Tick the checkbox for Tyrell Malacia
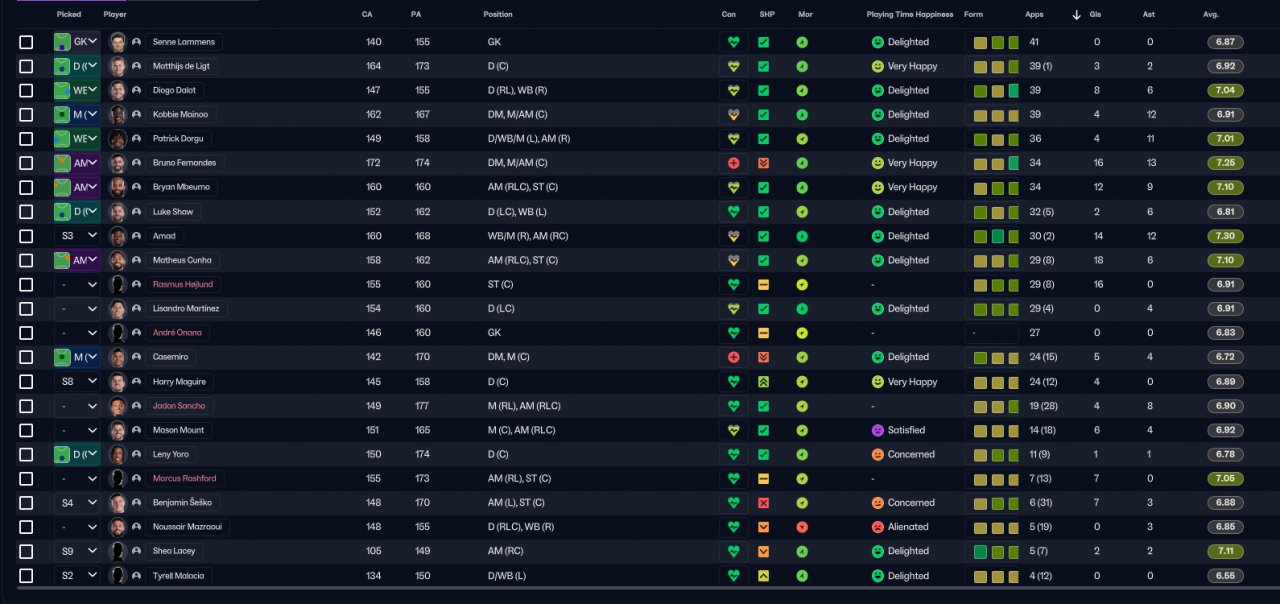Viewport: 1280px width, 604px height. point(26,576)
